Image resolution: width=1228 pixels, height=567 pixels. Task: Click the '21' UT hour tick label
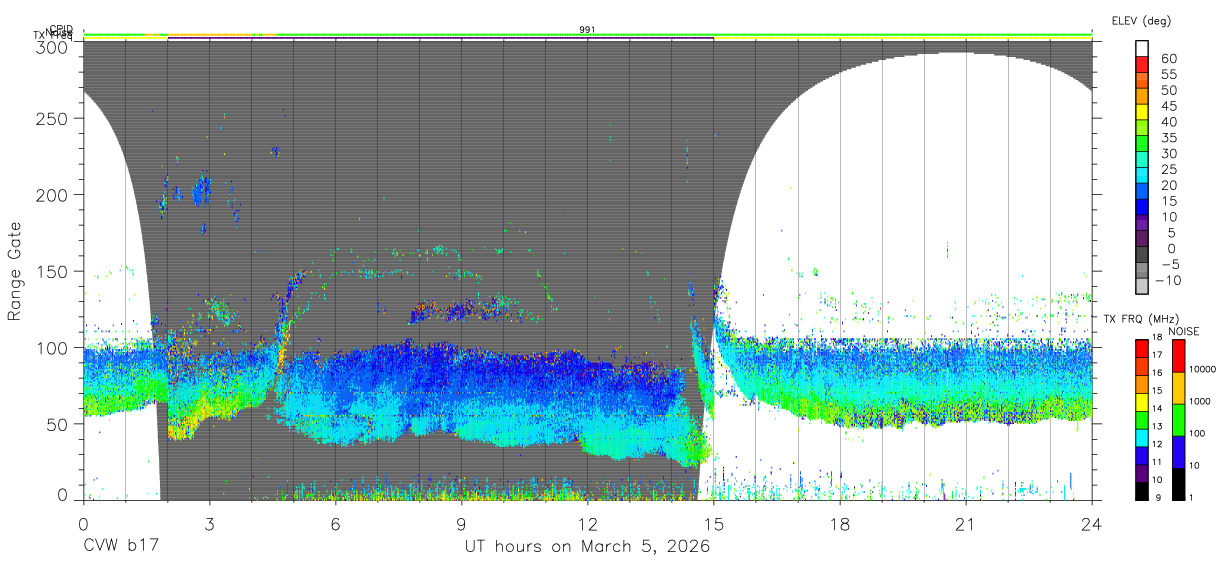966,523
